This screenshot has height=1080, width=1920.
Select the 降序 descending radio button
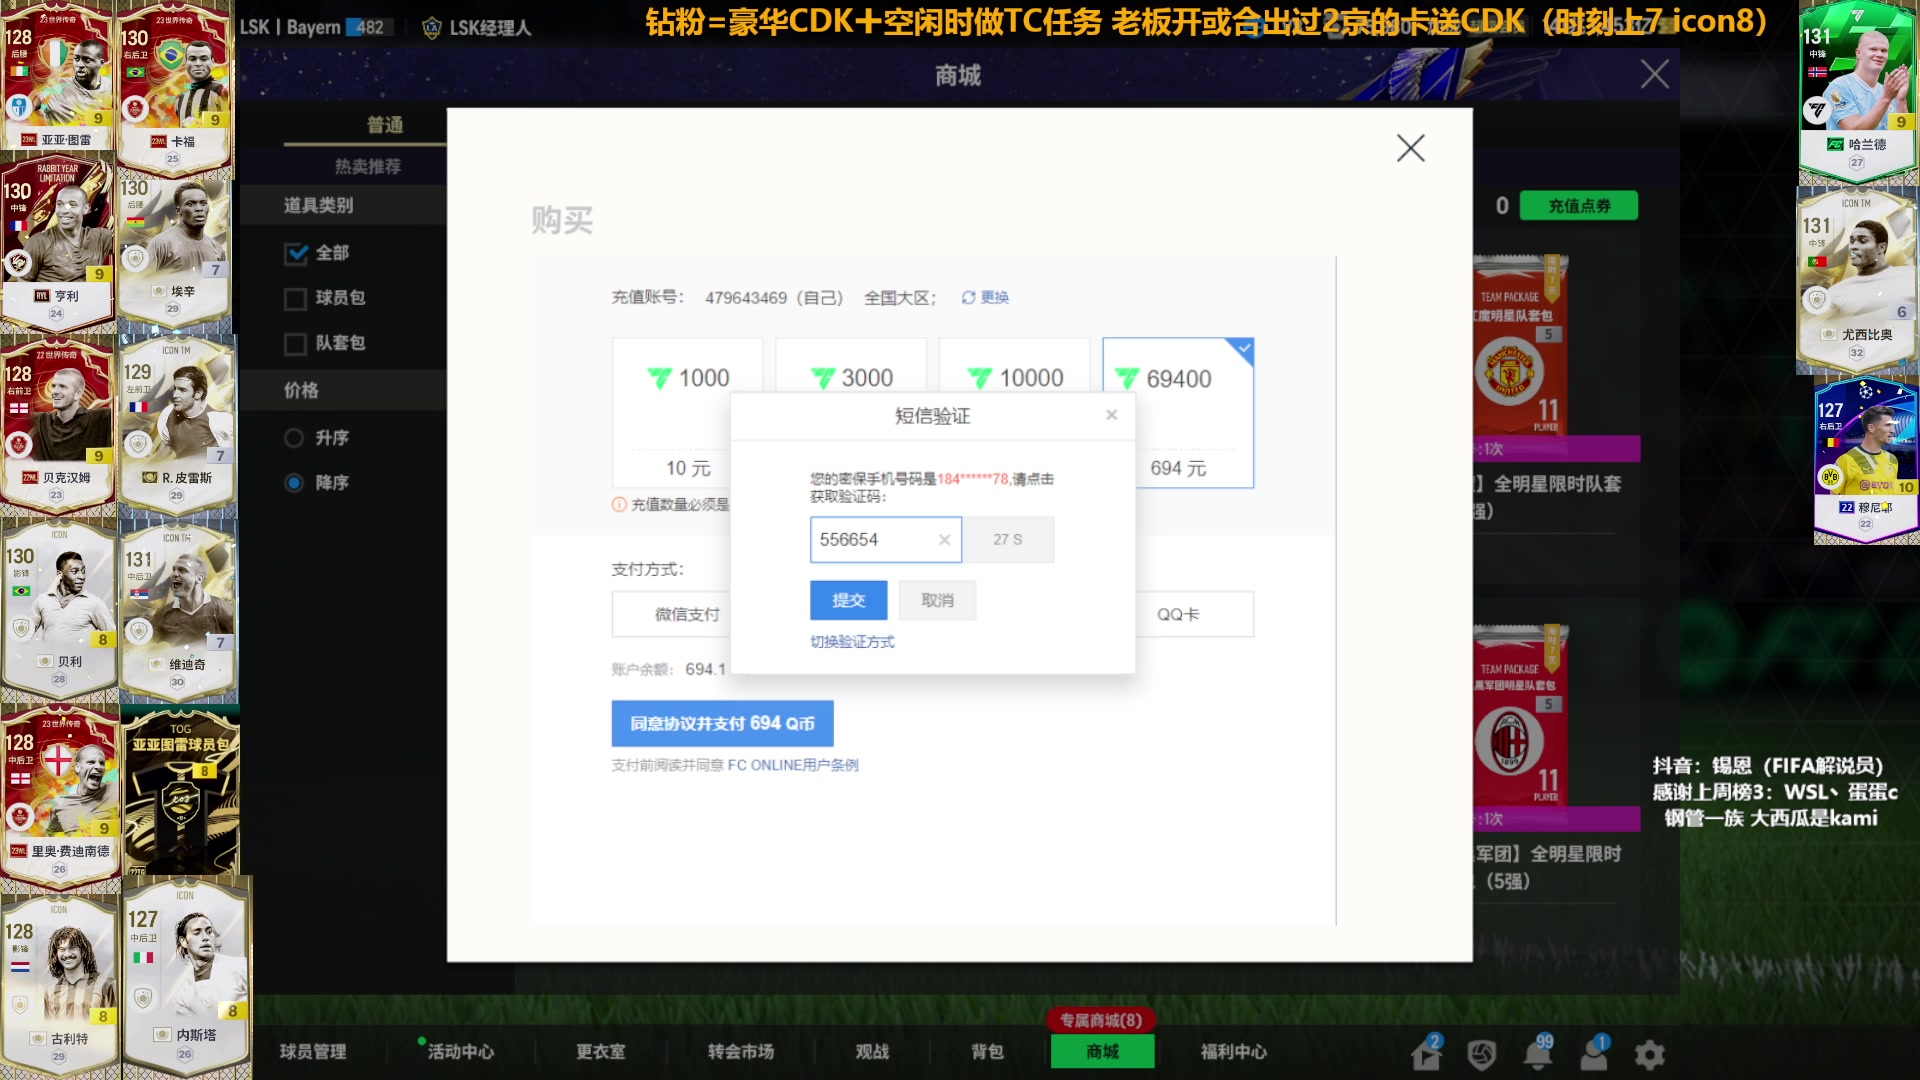tap(294, 483)
